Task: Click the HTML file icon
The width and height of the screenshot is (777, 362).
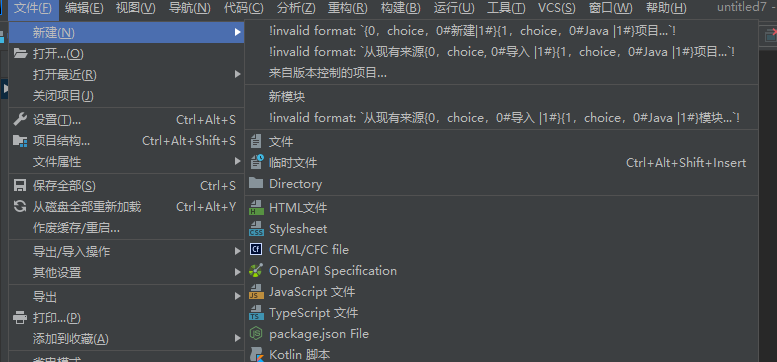Action: pos(256,207)
